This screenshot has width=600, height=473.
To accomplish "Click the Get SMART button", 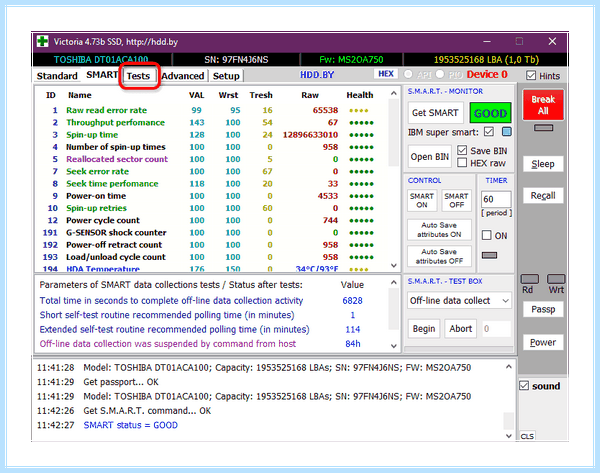I will click(435, 113).
